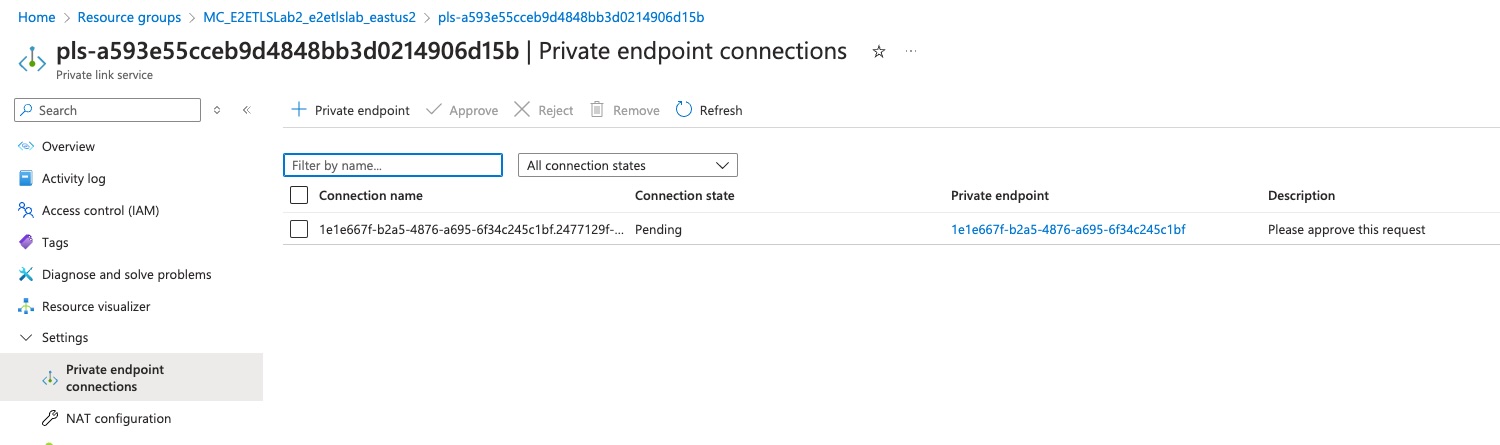Viewport: 1500px width, 445px height.
Task: Open the more options ellipsis in title
Action: (911, 51)
